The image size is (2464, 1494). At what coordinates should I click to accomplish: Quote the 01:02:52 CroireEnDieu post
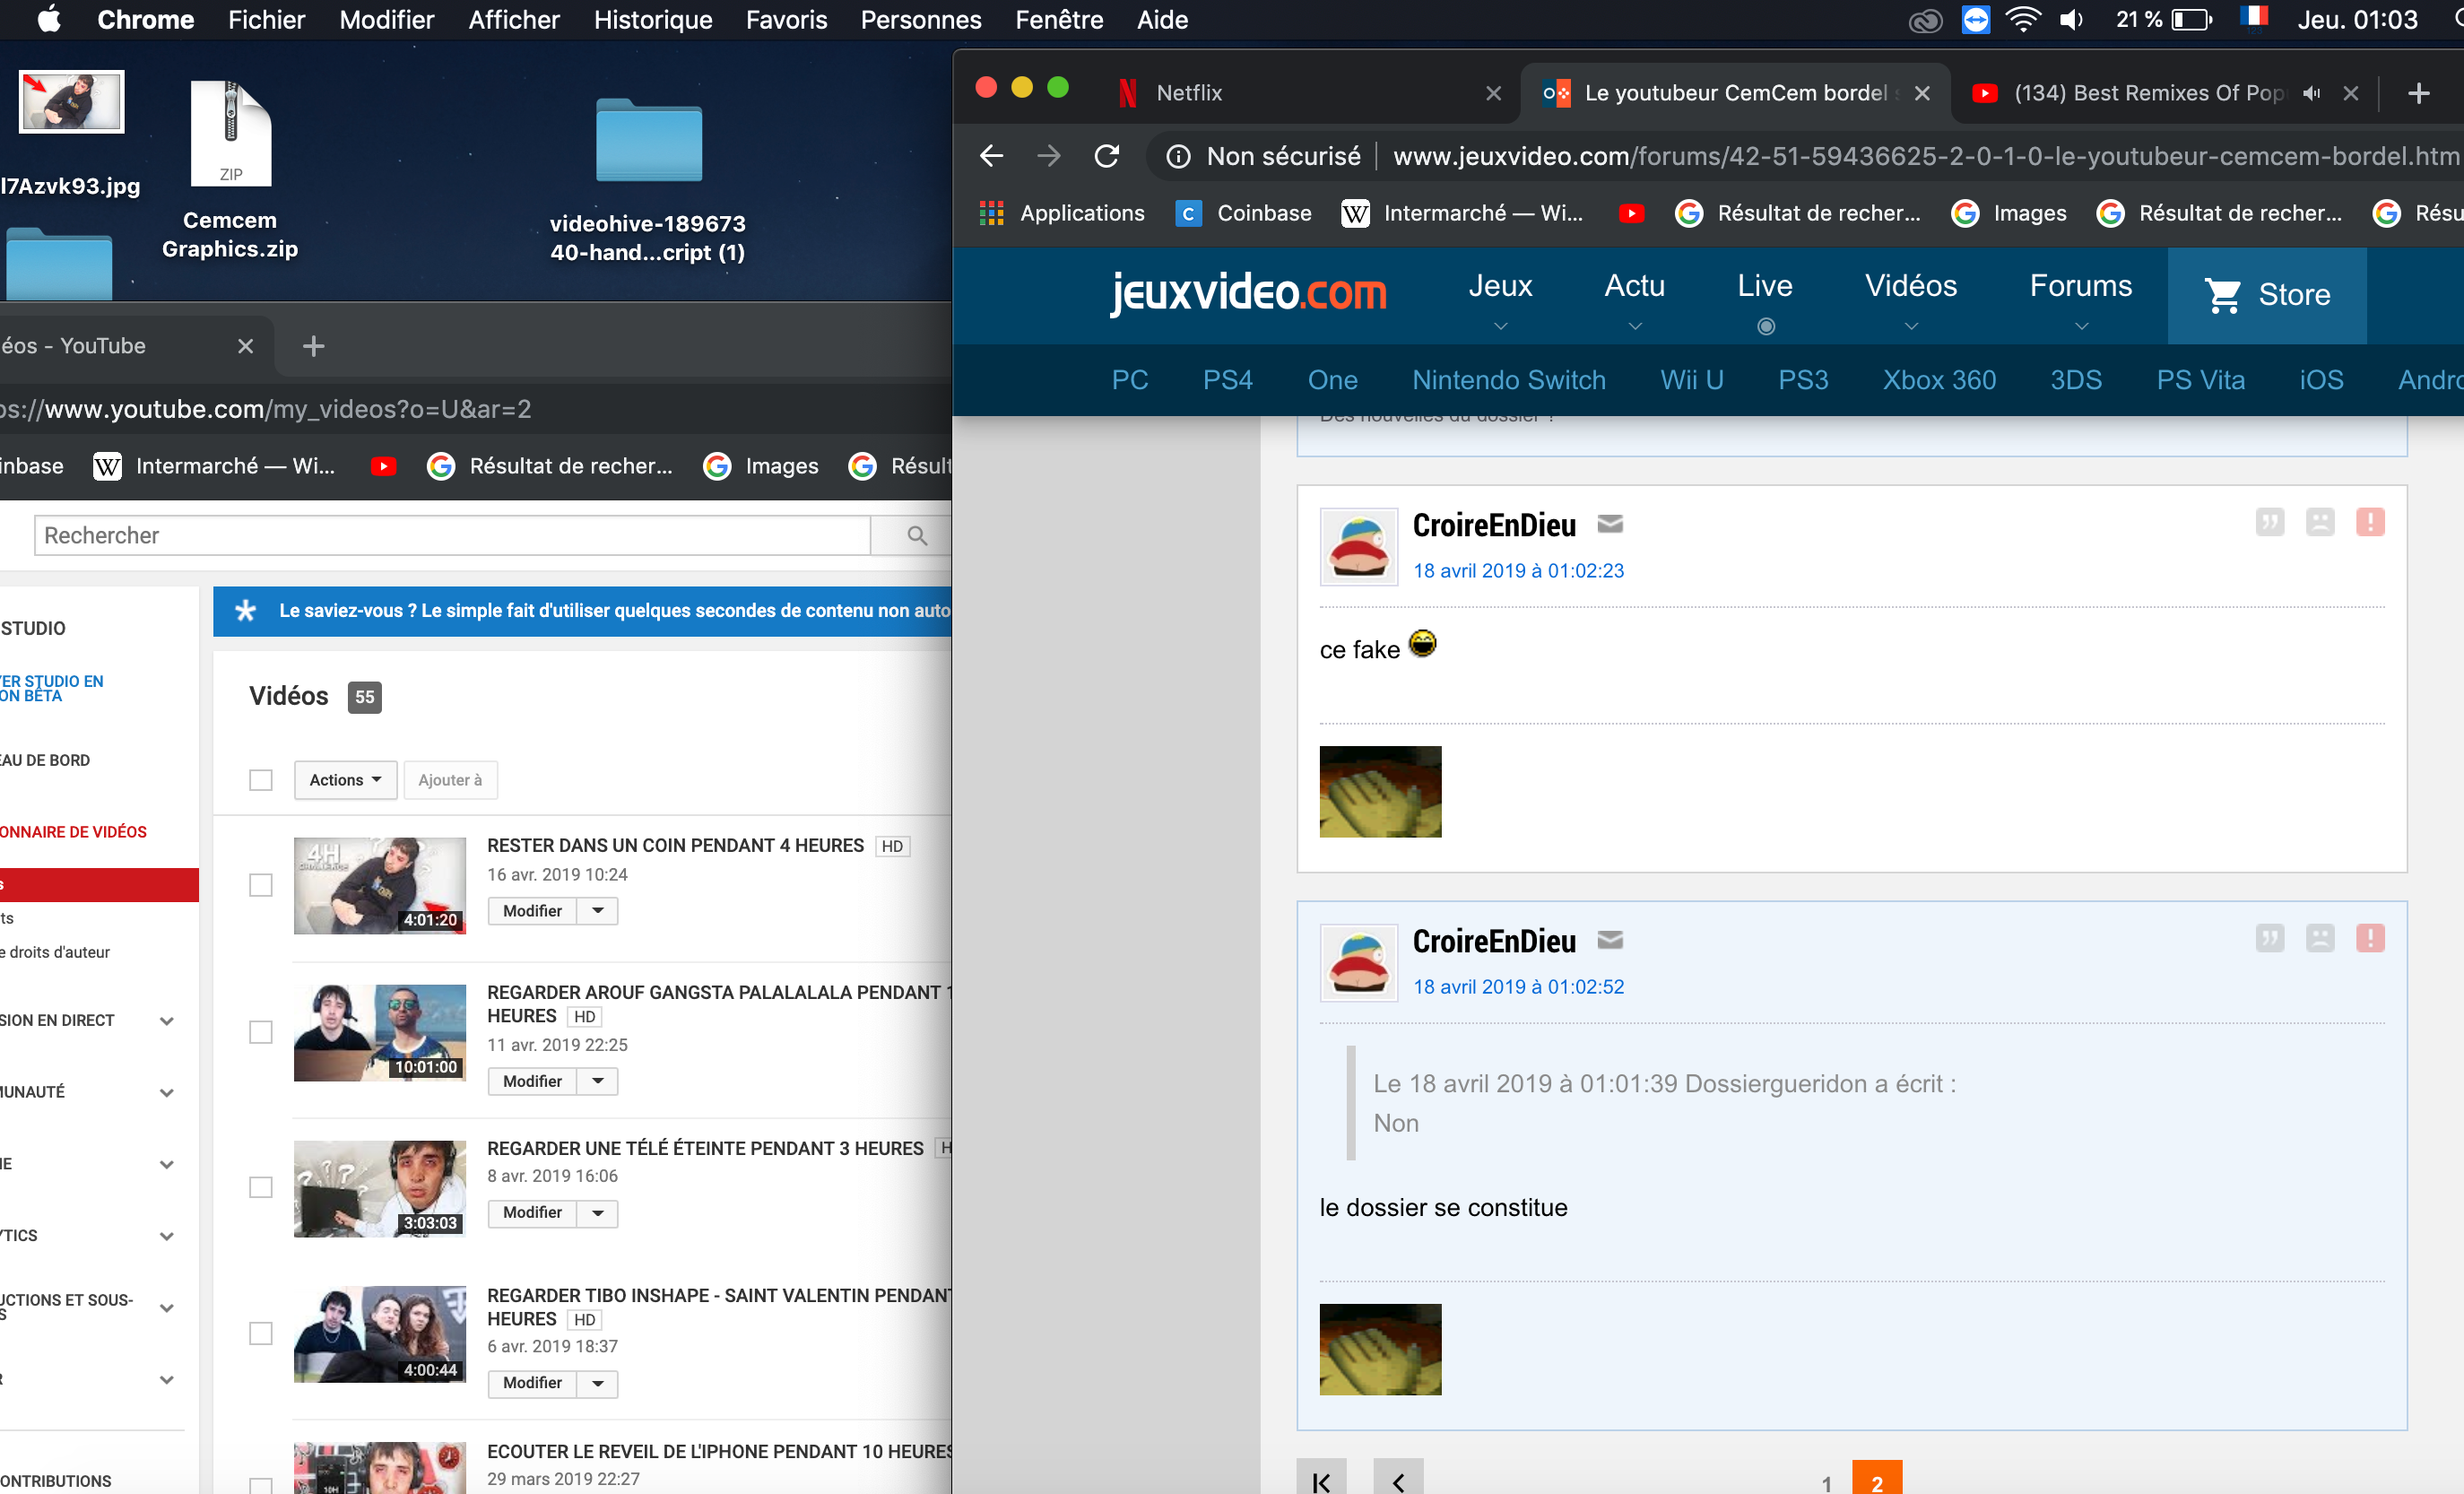[2270, 938]
